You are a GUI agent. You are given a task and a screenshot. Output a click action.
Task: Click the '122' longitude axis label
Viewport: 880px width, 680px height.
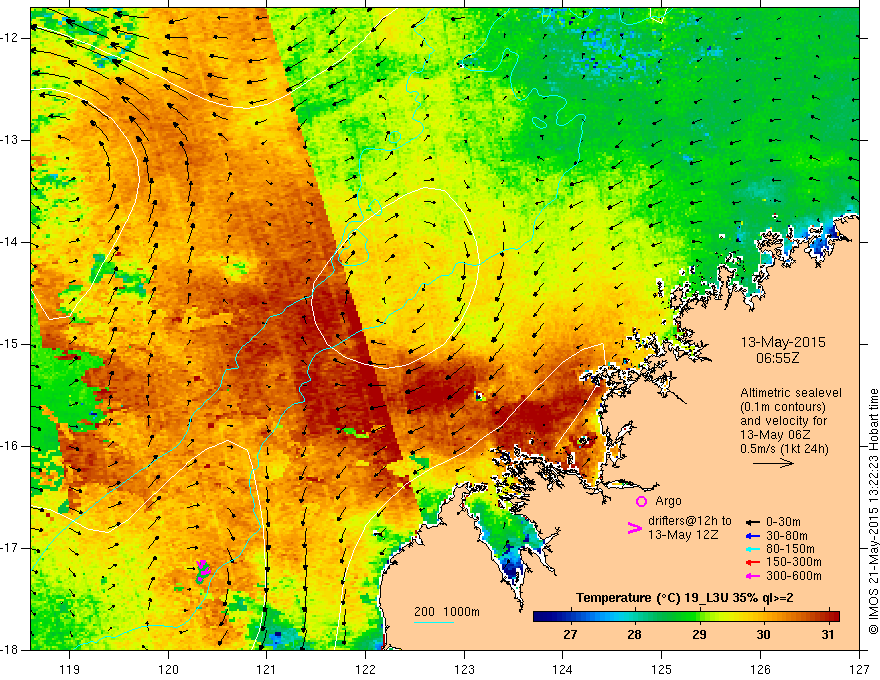[x=365, y=669]
